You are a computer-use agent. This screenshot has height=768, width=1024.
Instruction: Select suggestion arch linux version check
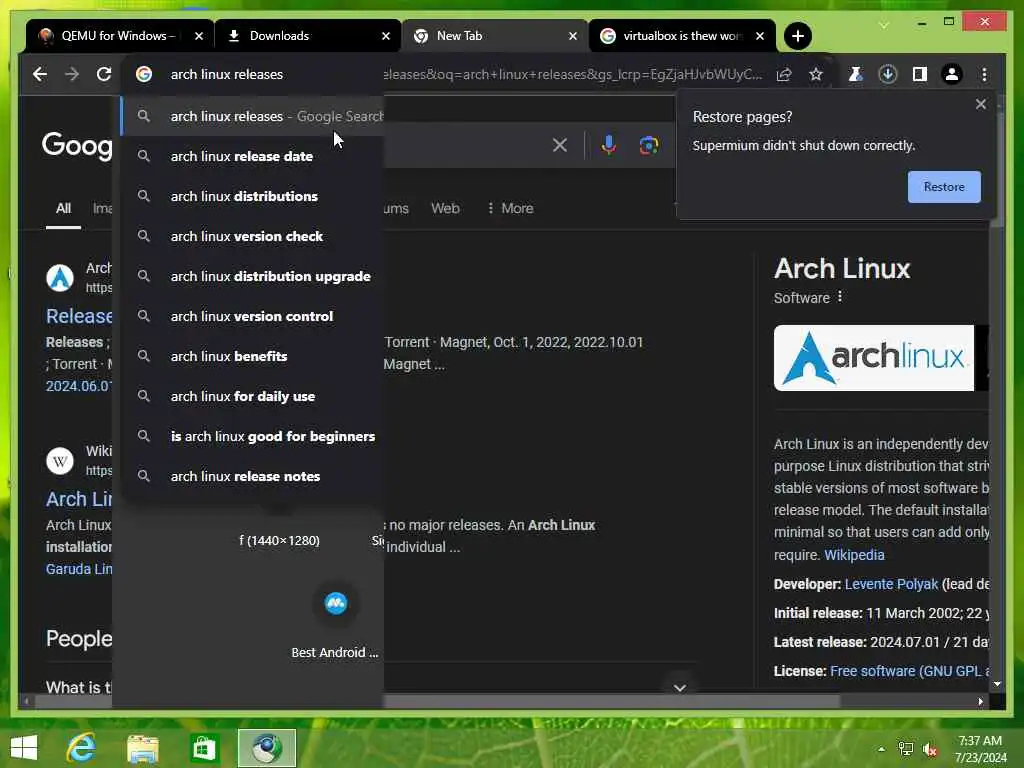253,236
